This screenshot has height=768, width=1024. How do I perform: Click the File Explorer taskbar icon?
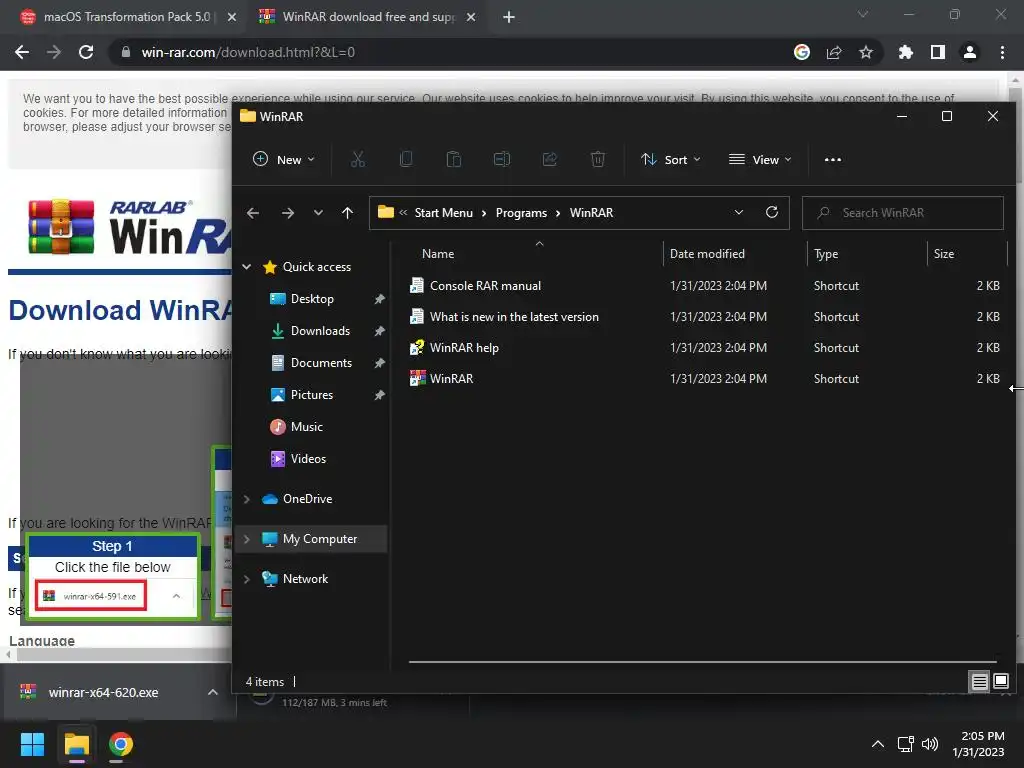click(76, 744)
